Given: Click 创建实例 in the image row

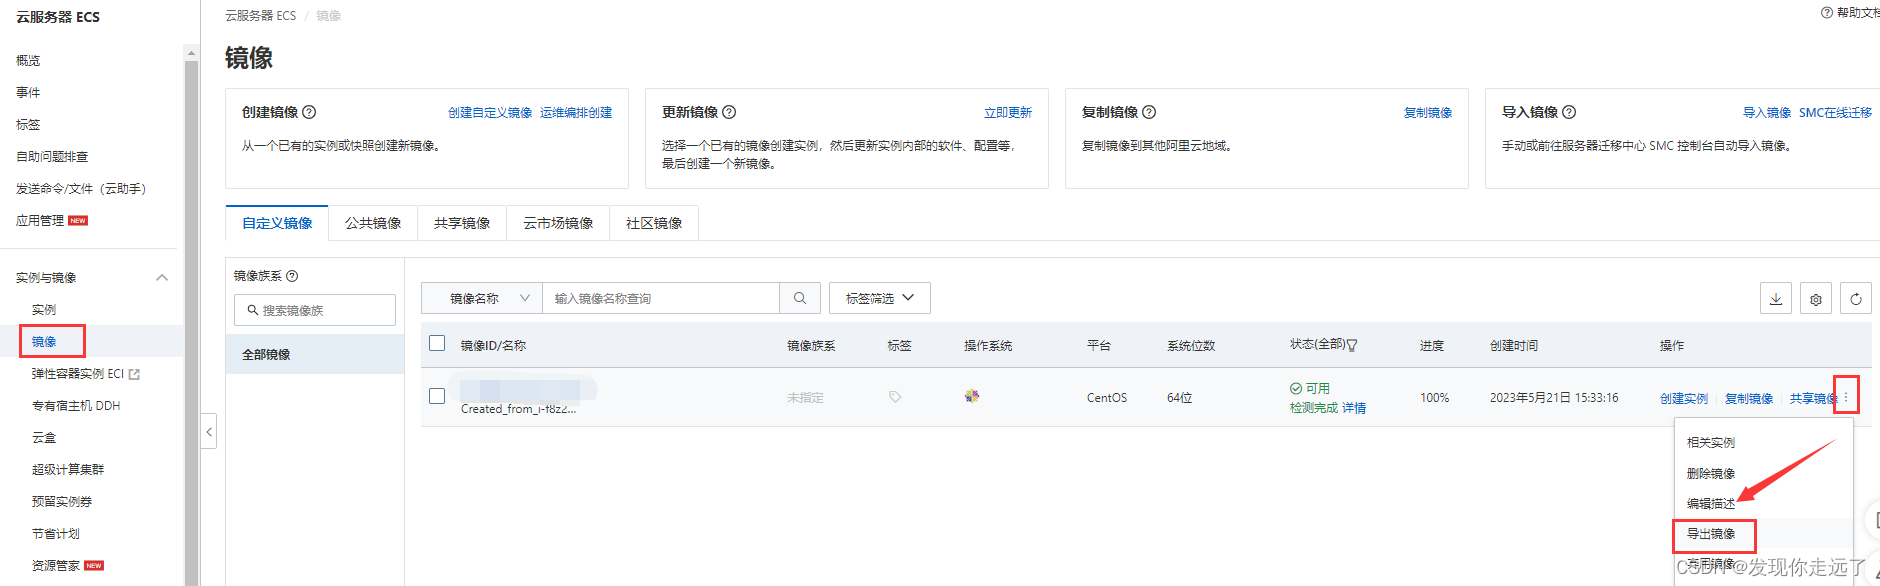Looking at the screenshot, I should click(x=1684, y=398).
